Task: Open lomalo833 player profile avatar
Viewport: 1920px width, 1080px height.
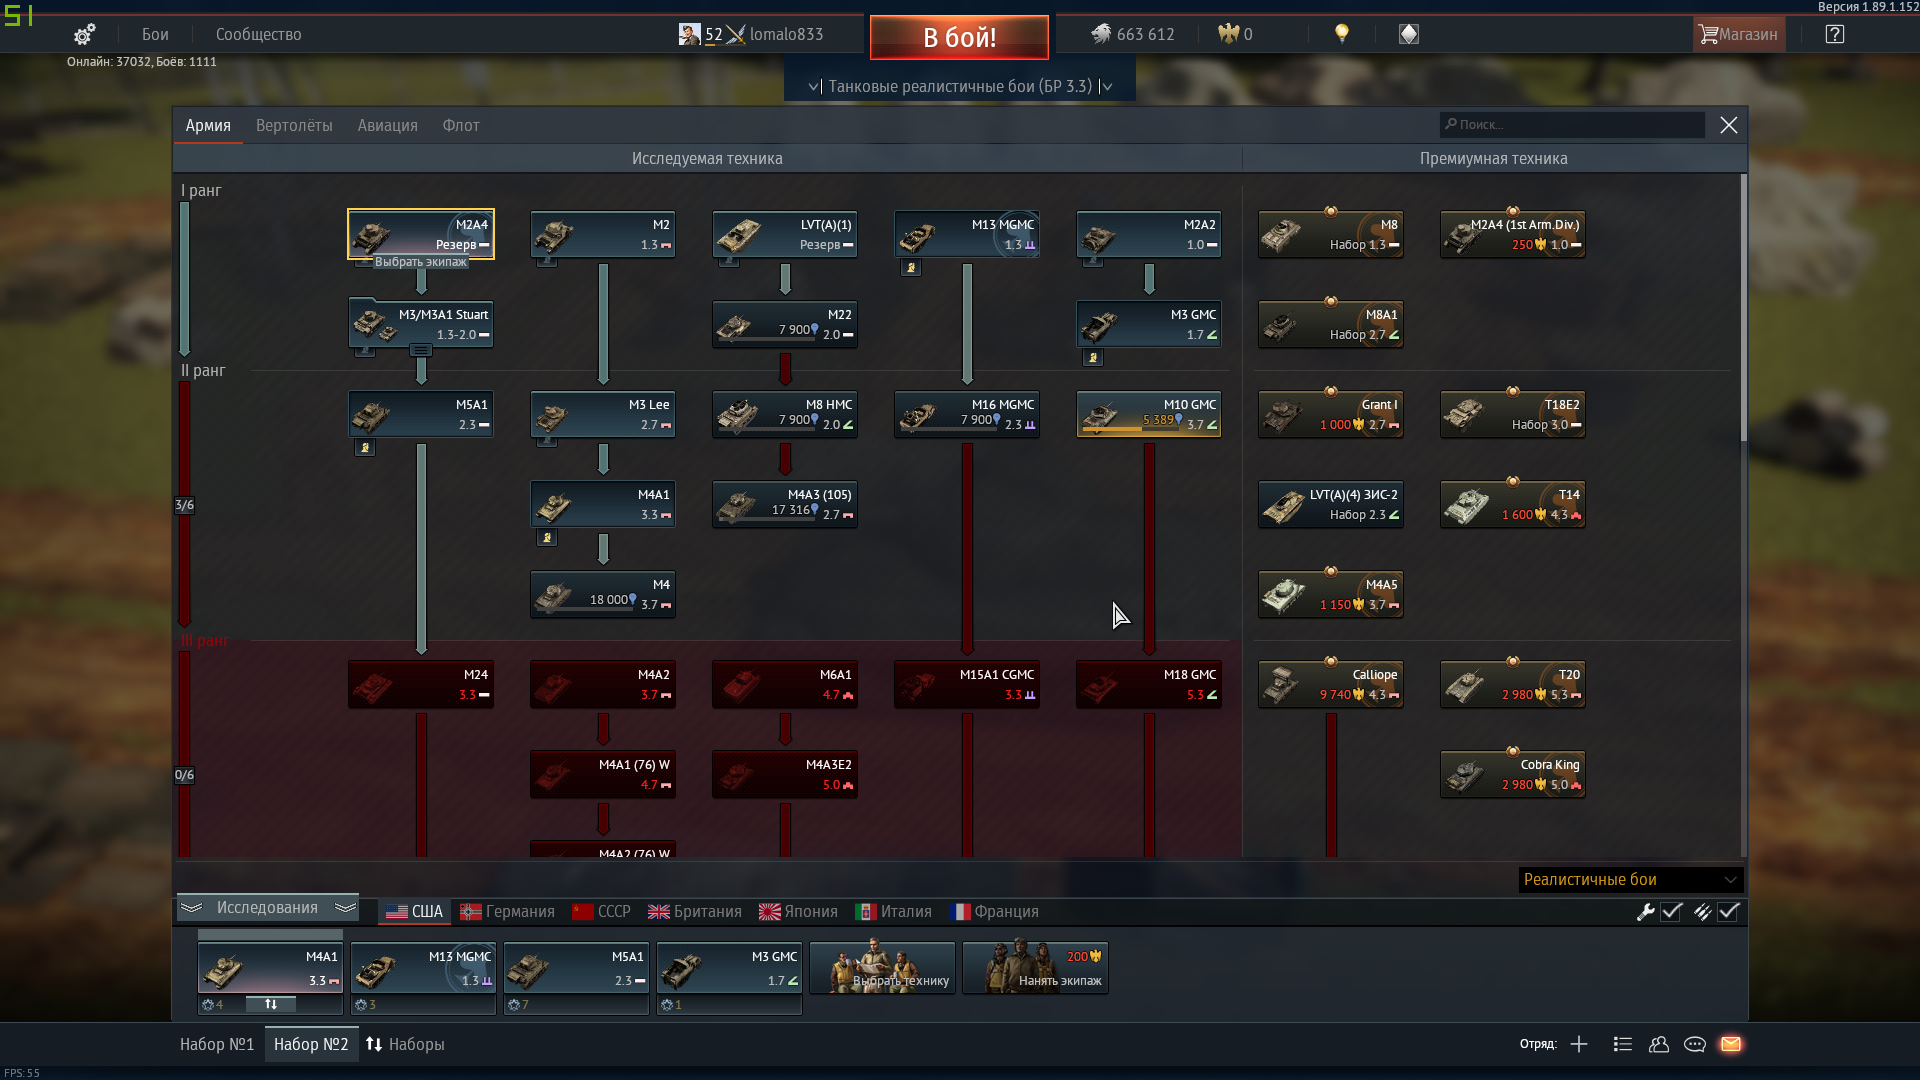Action: 689,34
